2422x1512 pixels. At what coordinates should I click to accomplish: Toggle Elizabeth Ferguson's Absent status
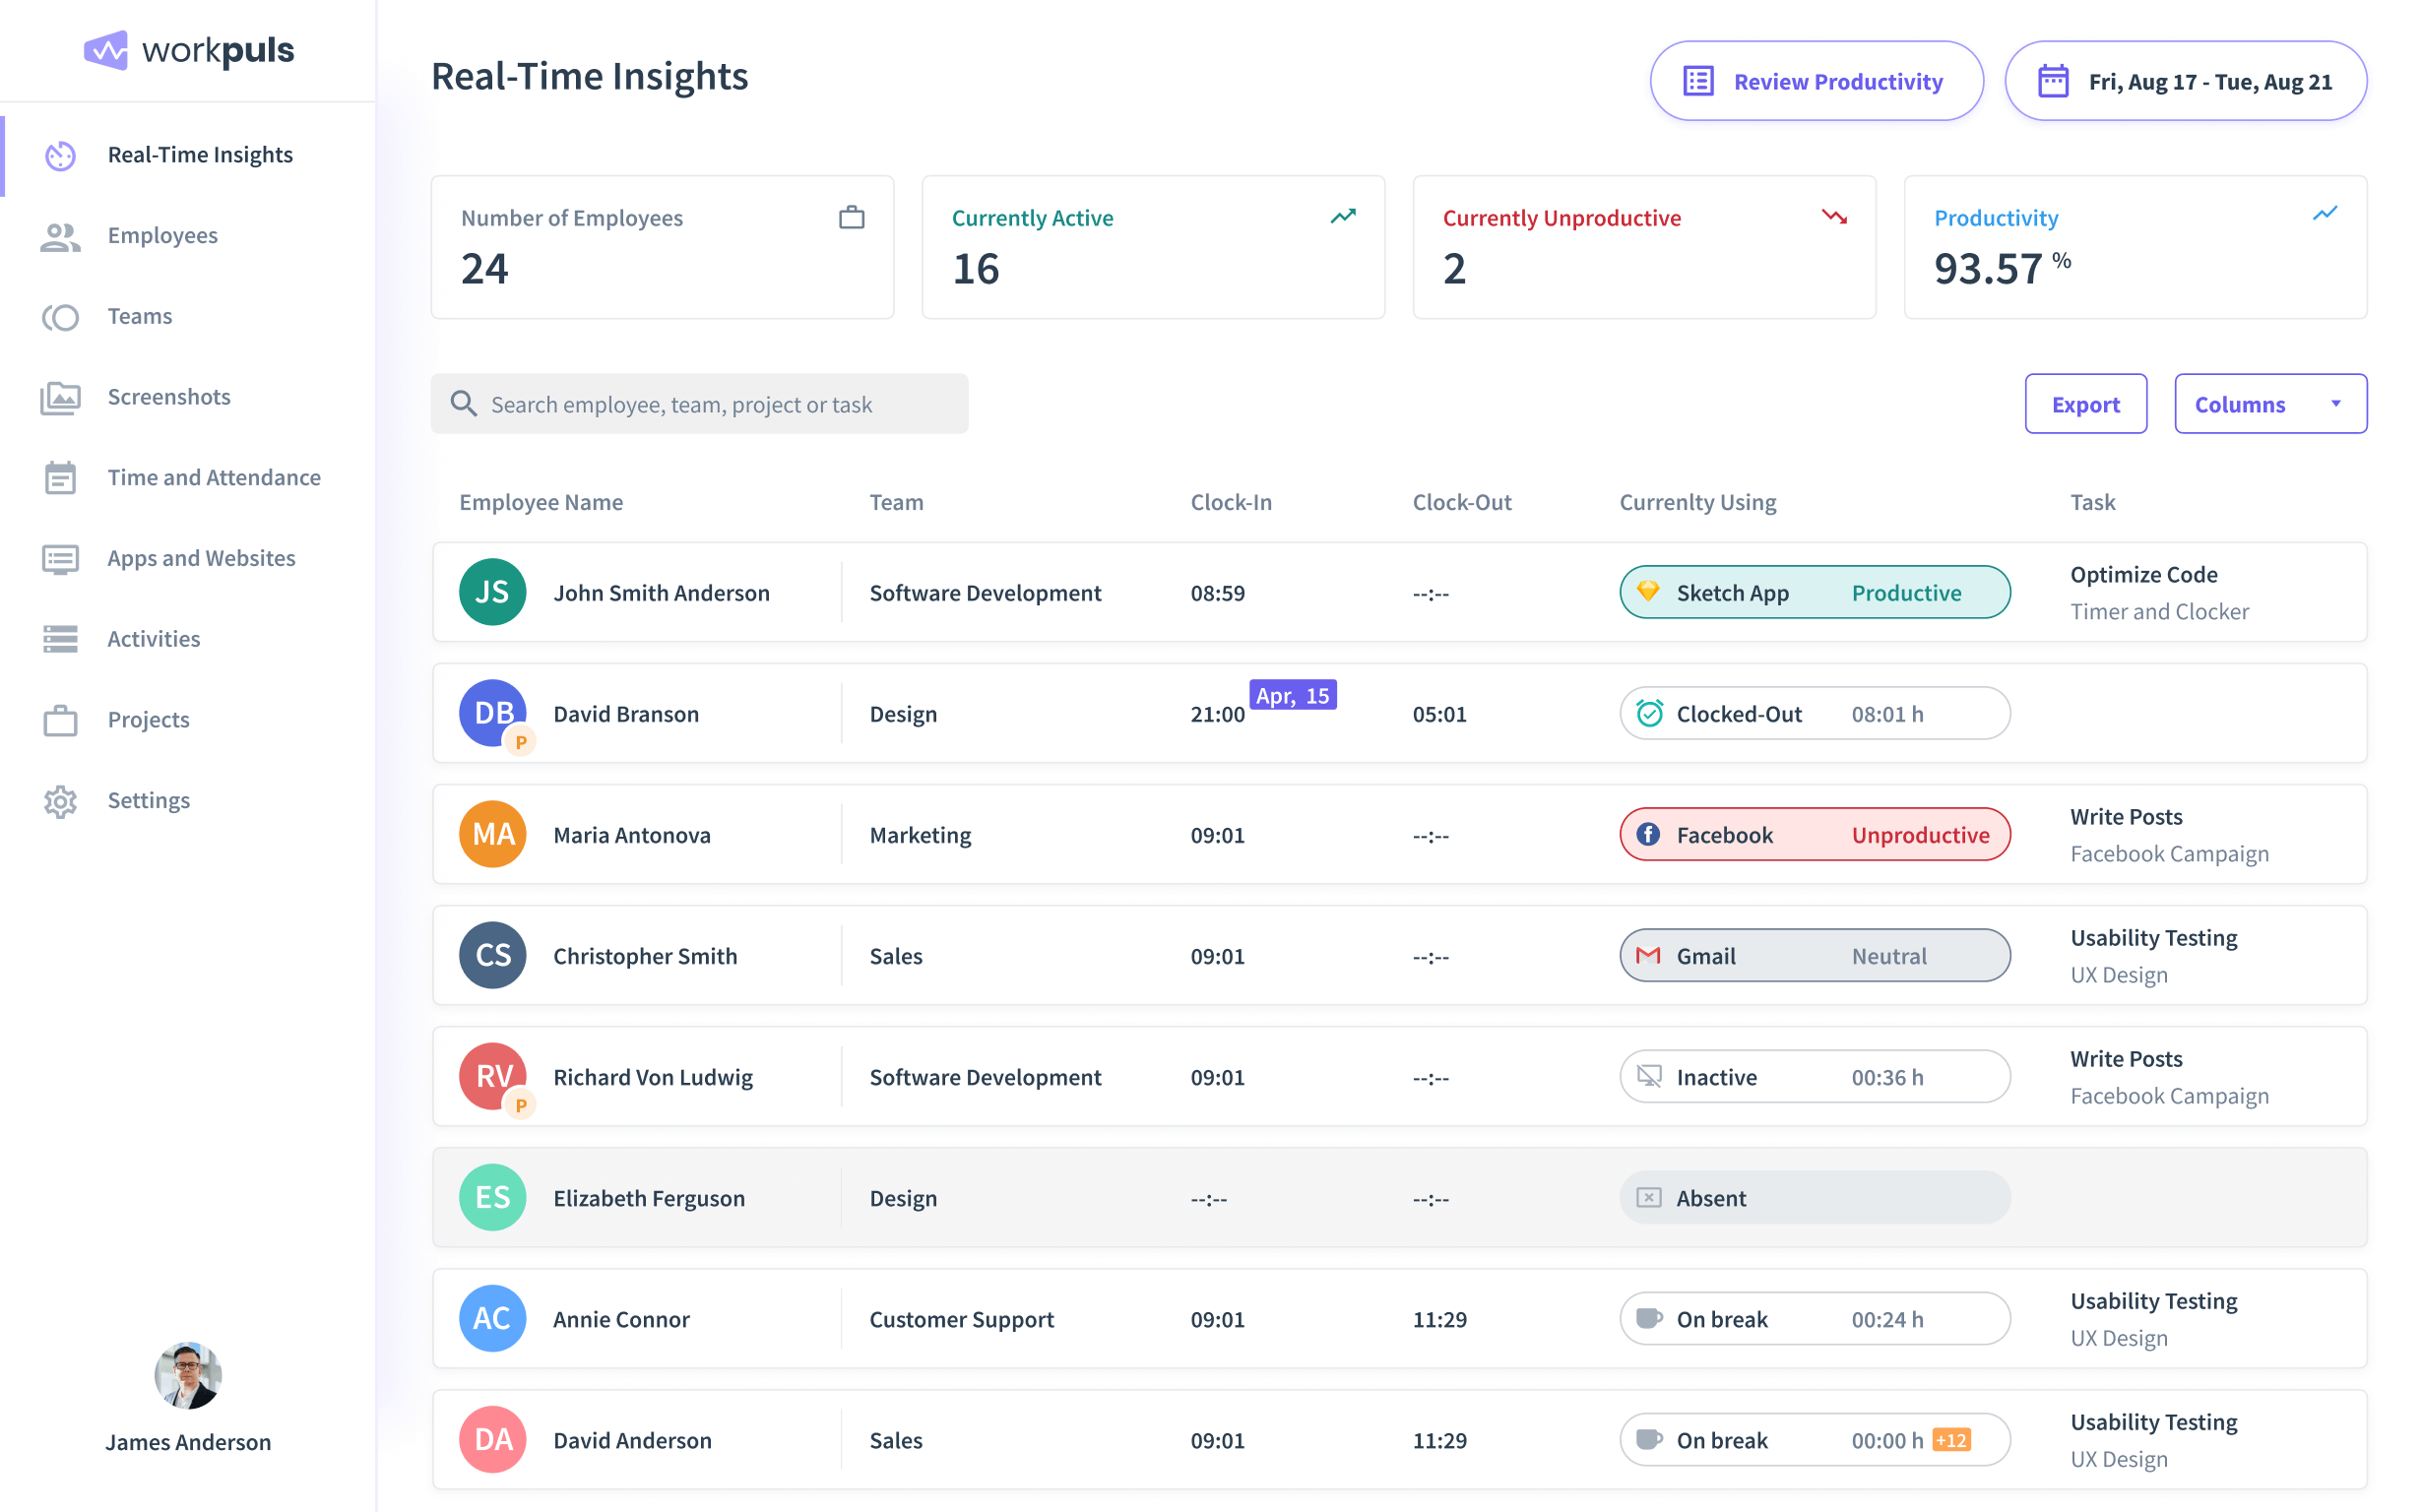1814,1197
